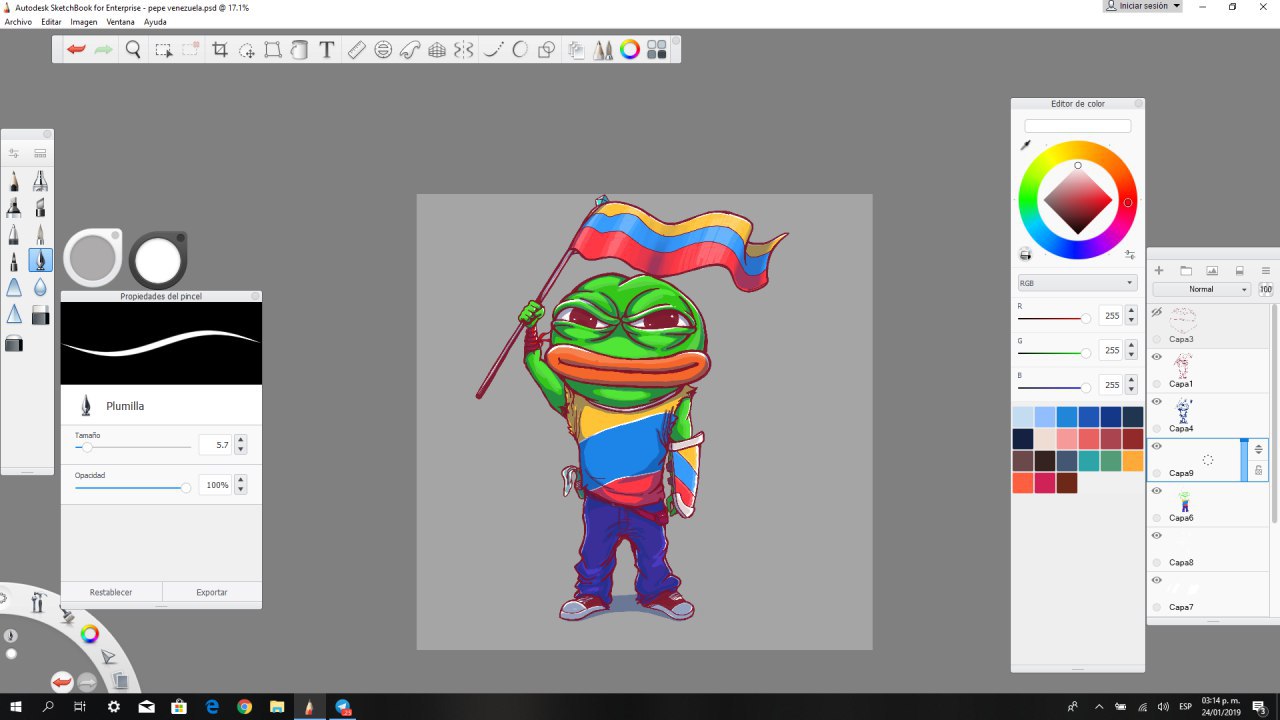The width and height of the screenshot is (1280, 720).
Task: Click the red Undo arrow in top toolbar
Action: point(76,49)
